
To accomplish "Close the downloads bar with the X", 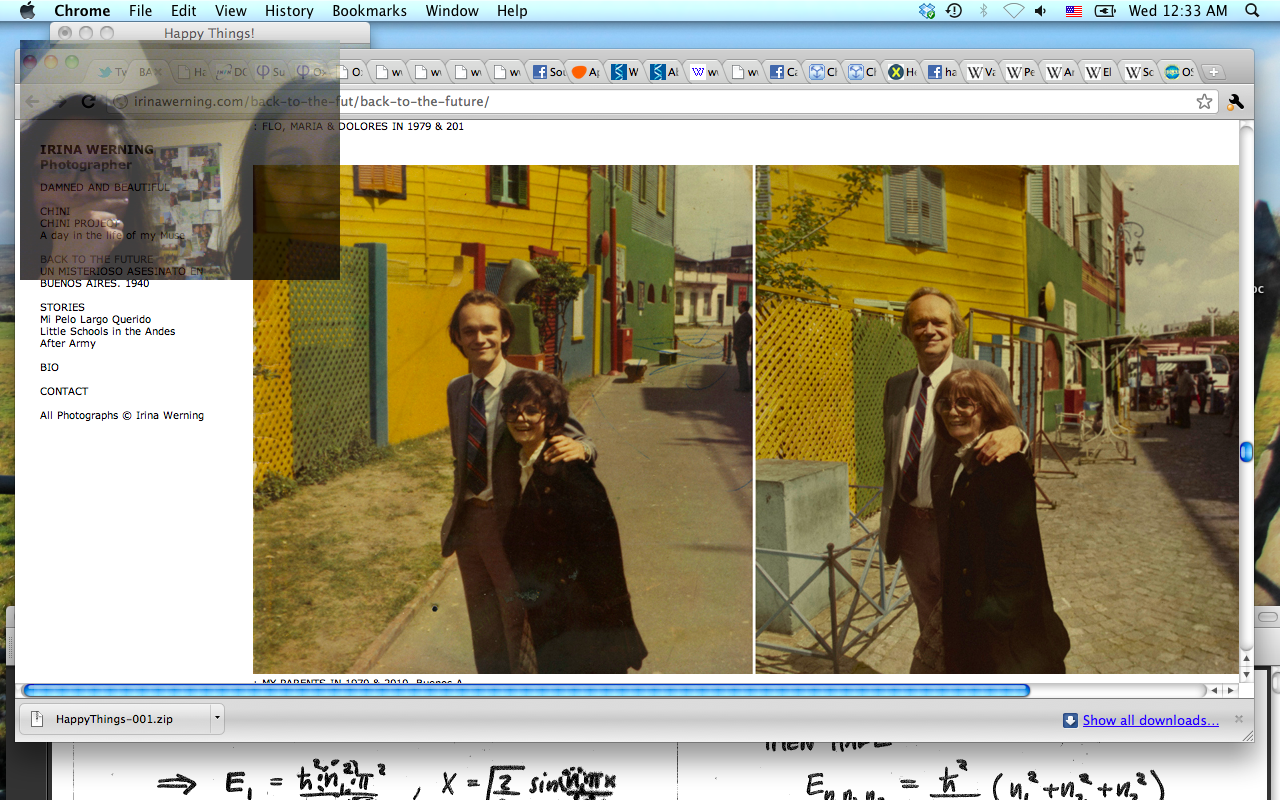I will (1239, 719).
